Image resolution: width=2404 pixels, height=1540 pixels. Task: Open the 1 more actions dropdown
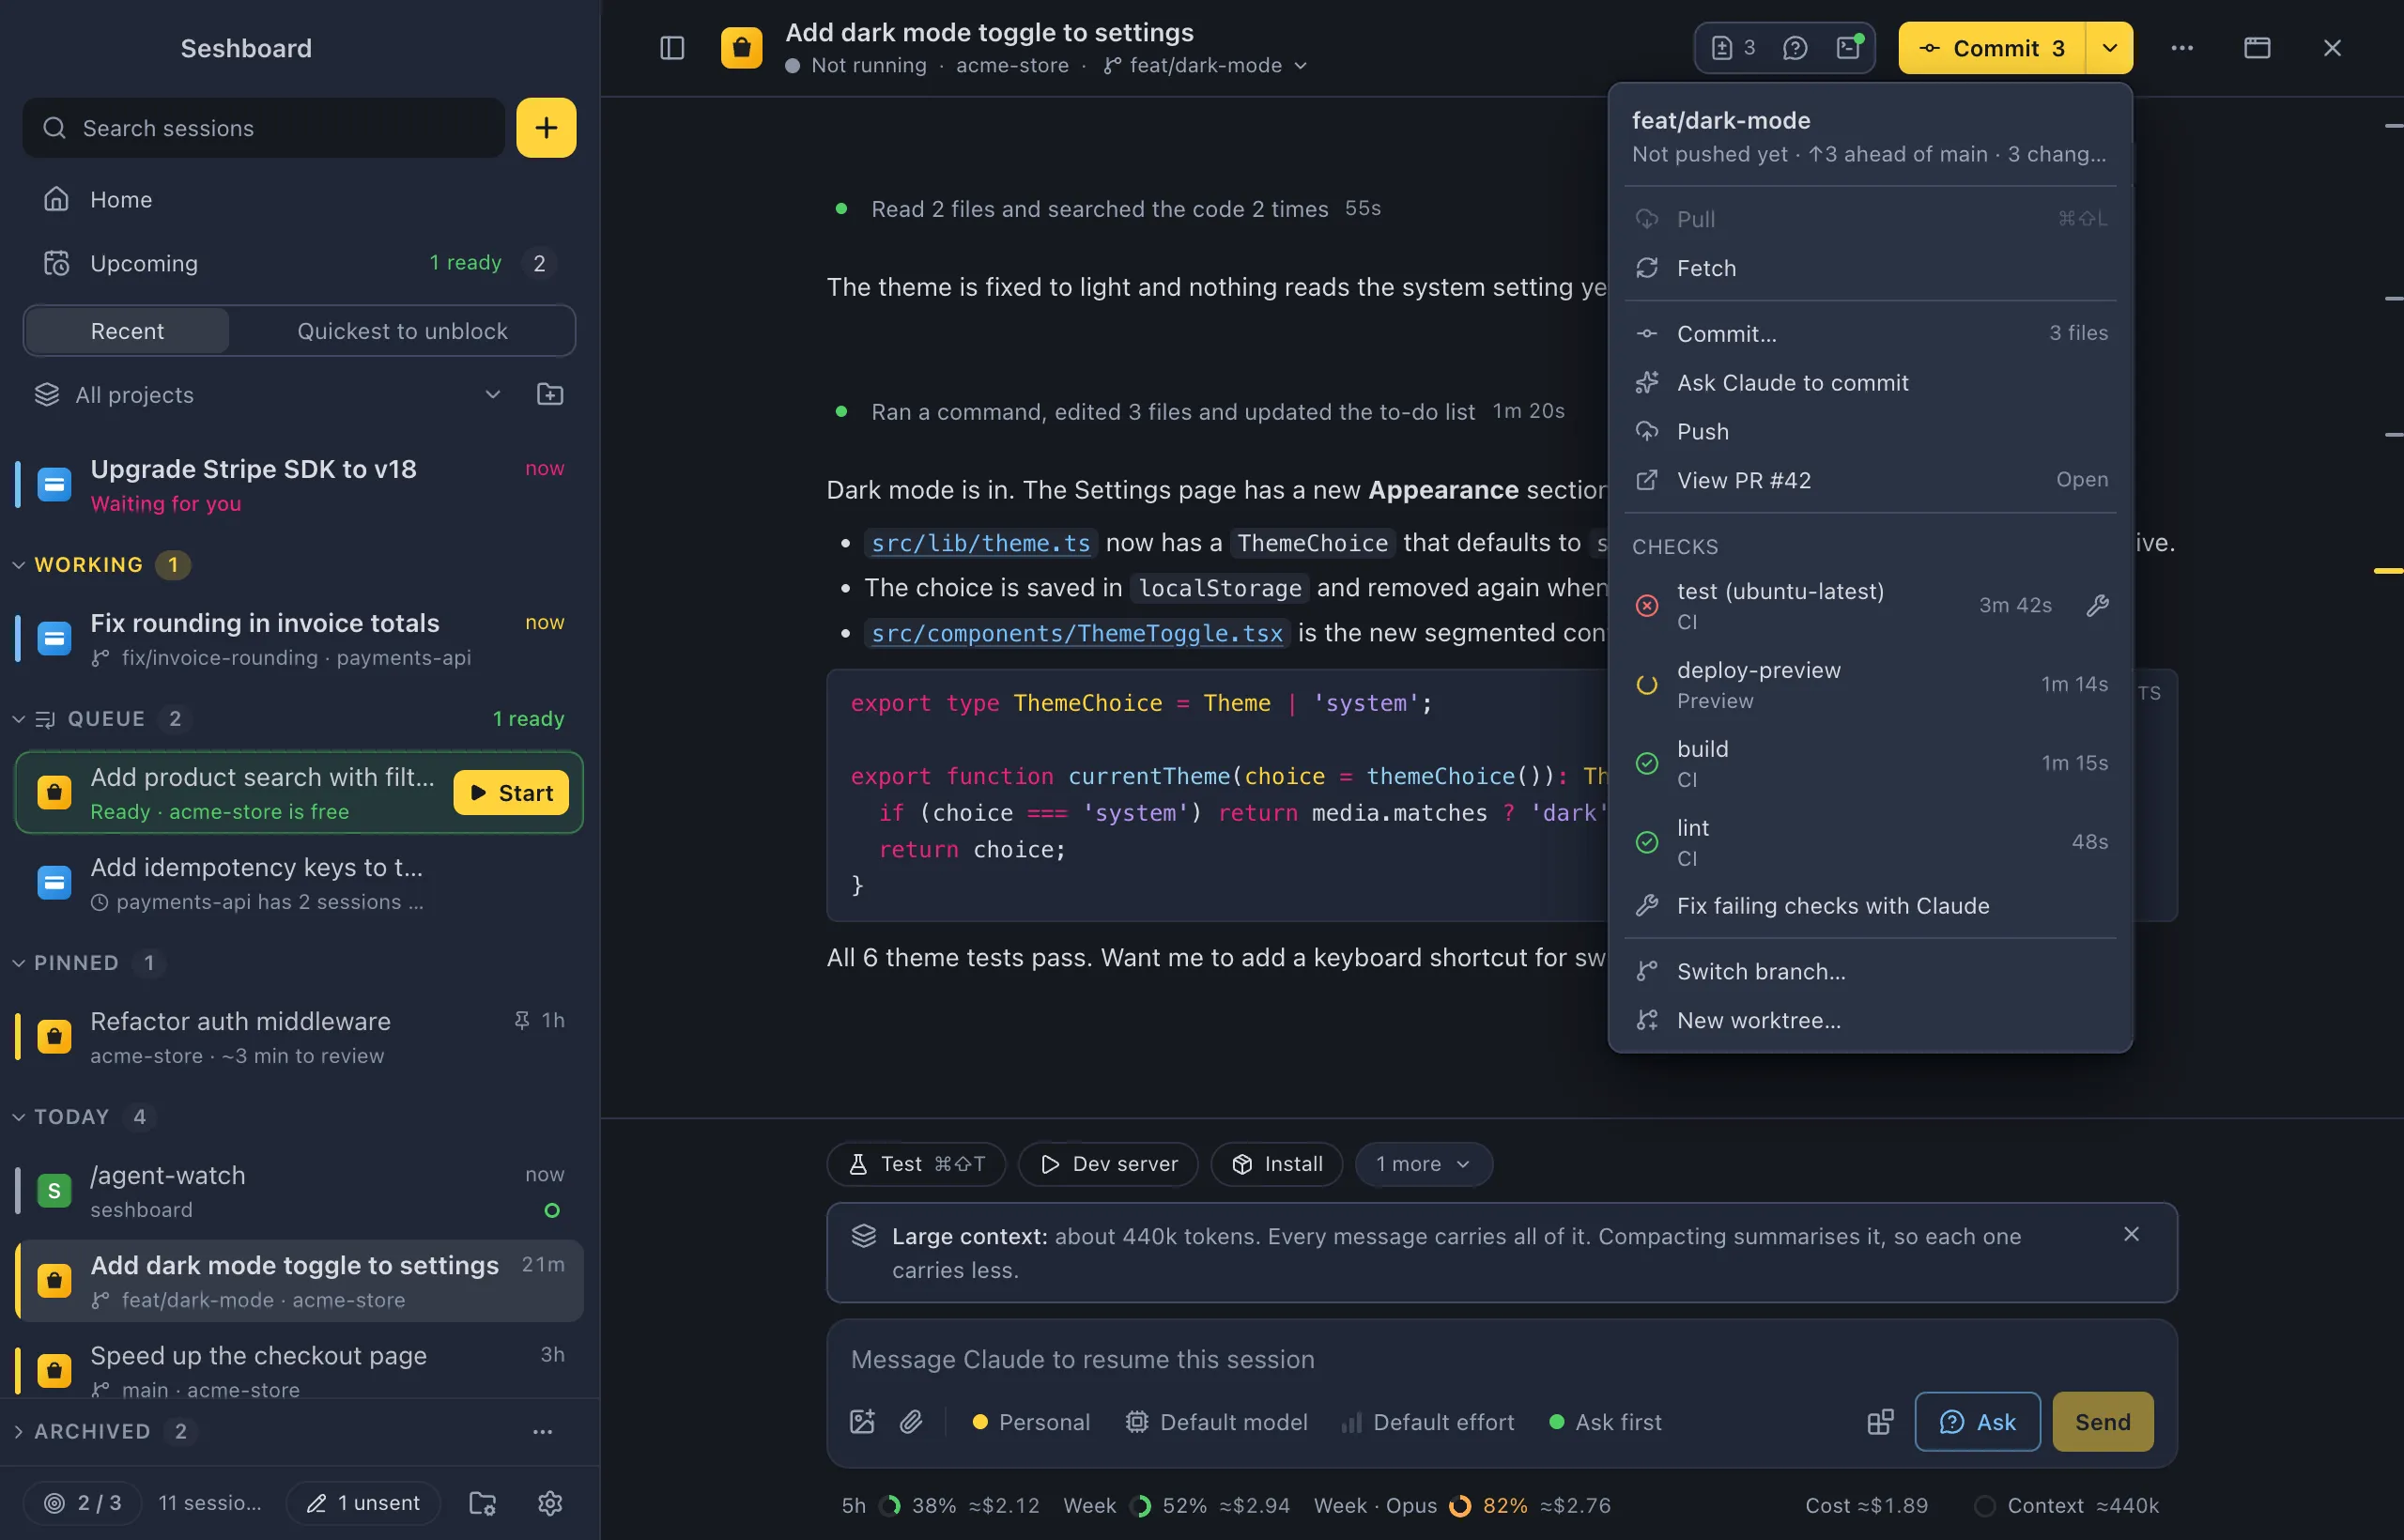point(1424,1164)
